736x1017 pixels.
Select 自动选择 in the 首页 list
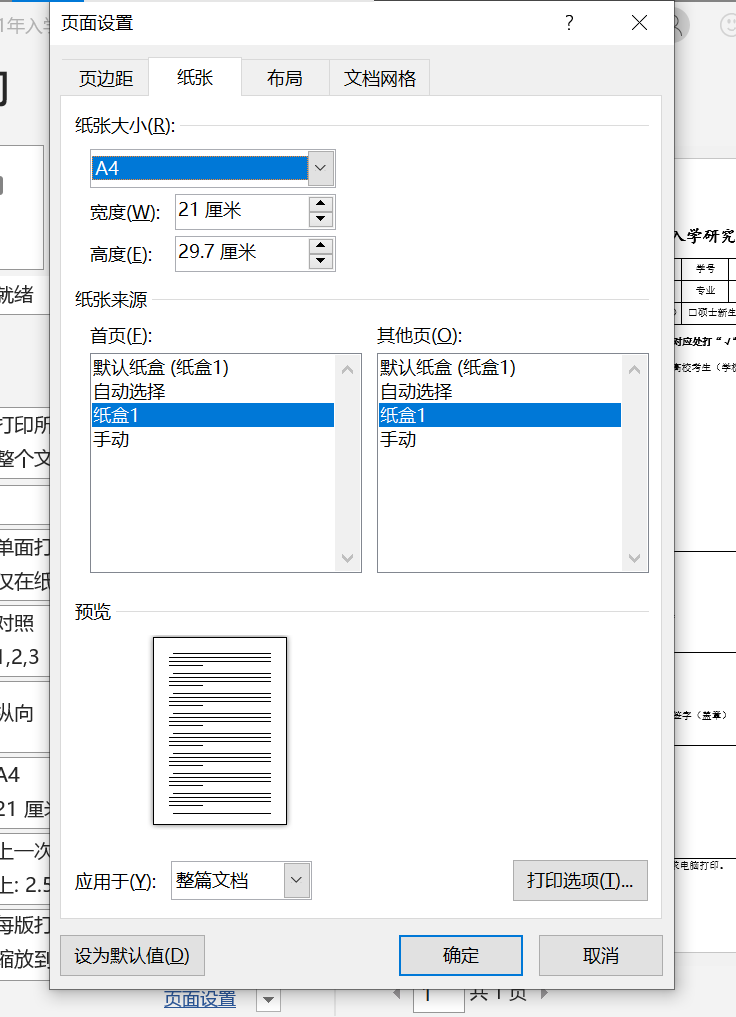tap(213, 392)
